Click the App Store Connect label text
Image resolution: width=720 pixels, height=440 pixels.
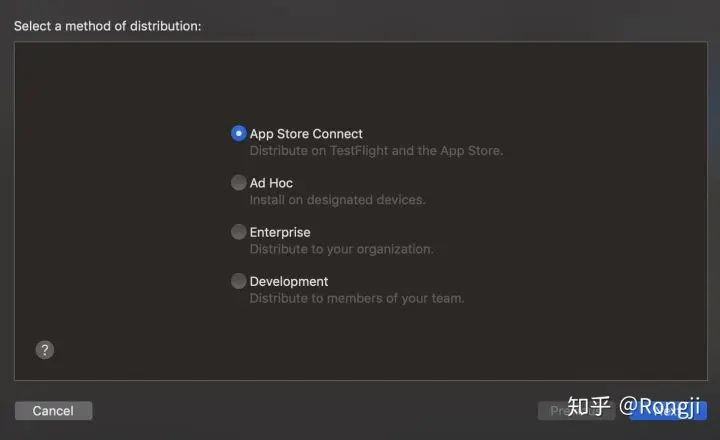(306, 134)
